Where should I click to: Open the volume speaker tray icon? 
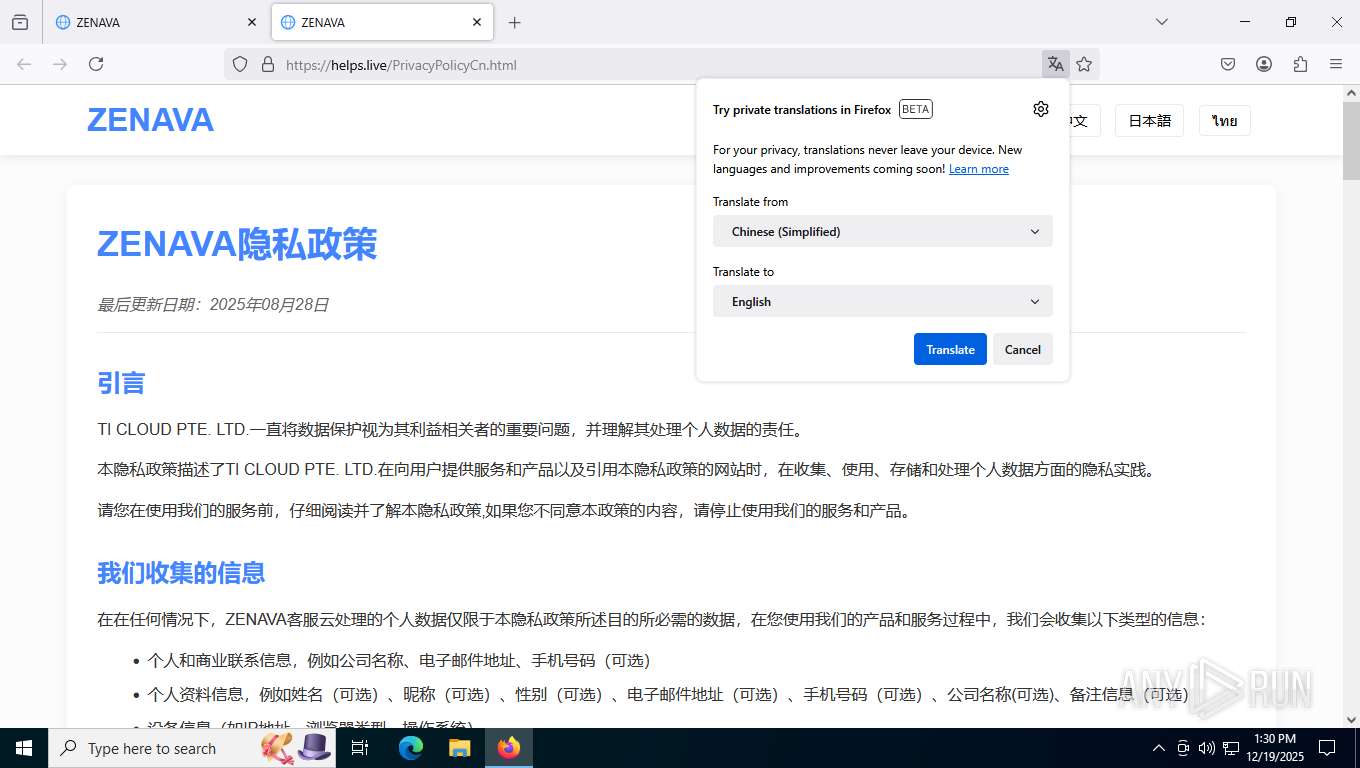[1207, 748]
